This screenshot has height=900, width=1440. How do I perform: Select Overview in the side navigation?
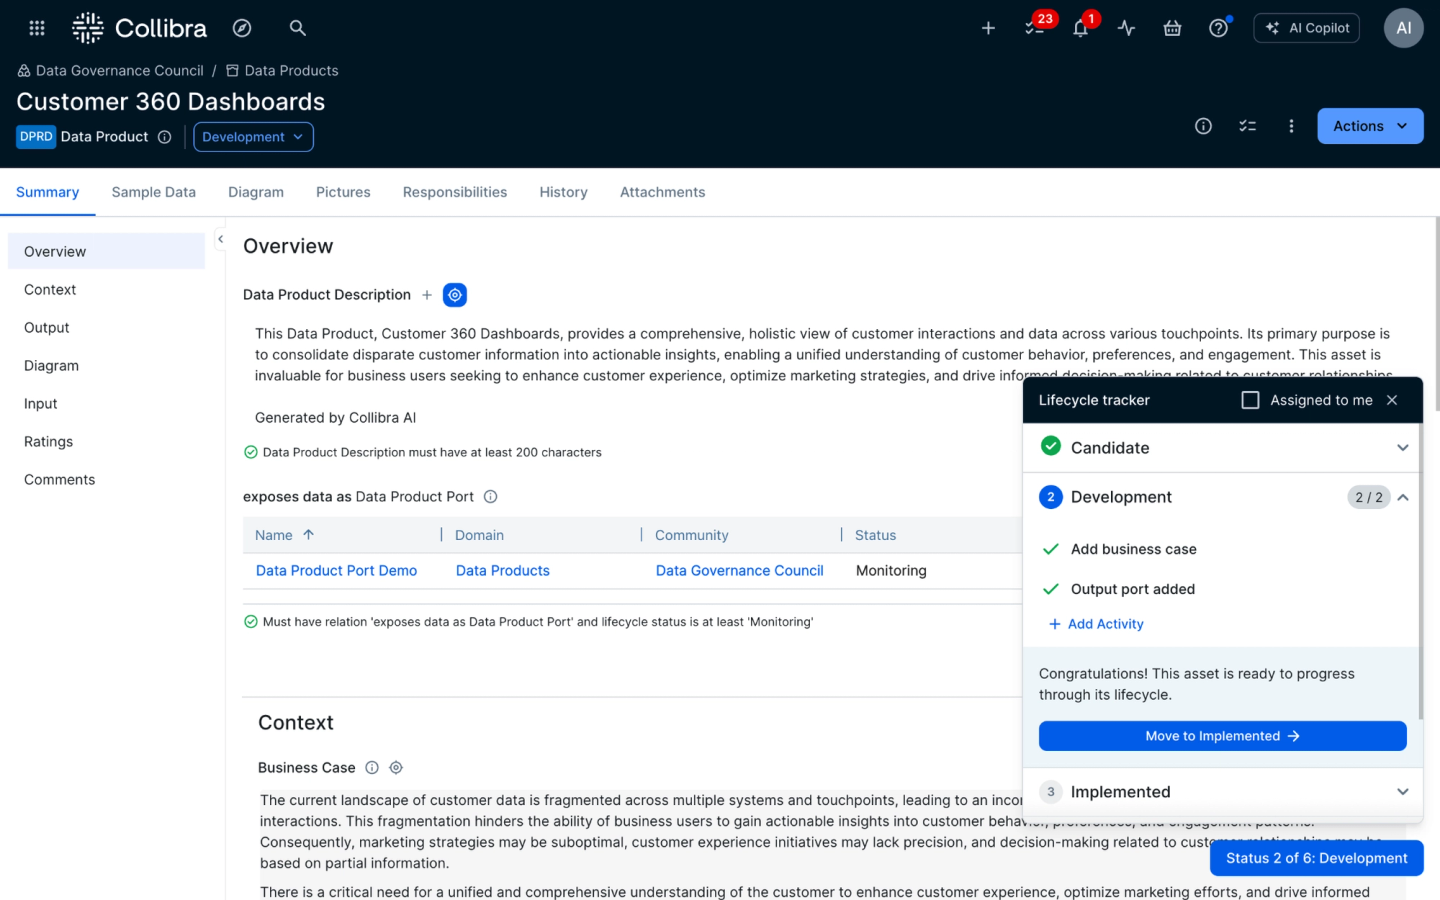click(x=106, y=251)
